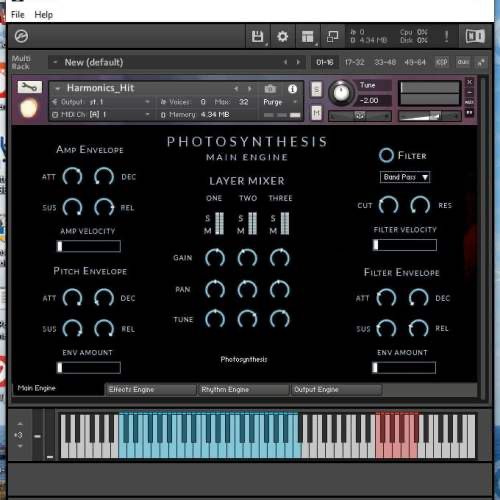Click the exclamation panic button
The width and height of the screenshot is (500, 500).
click(x=446, y=36)
